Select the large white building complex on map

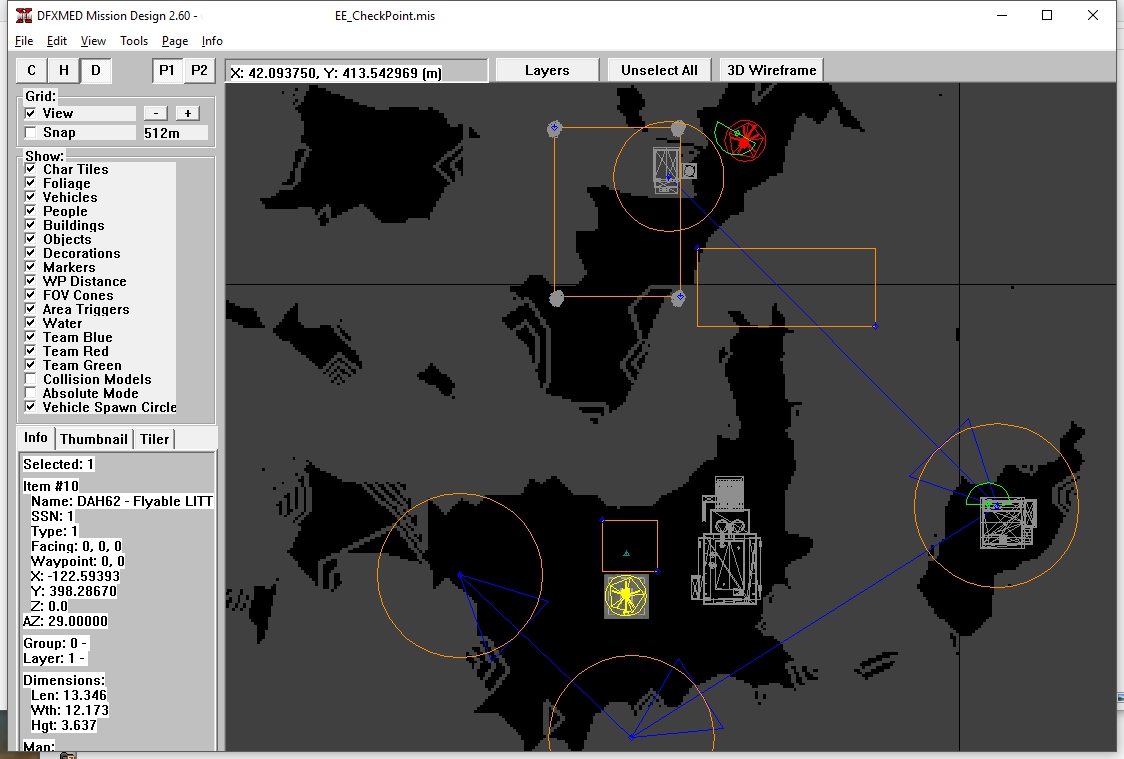(x=726, y=541)
